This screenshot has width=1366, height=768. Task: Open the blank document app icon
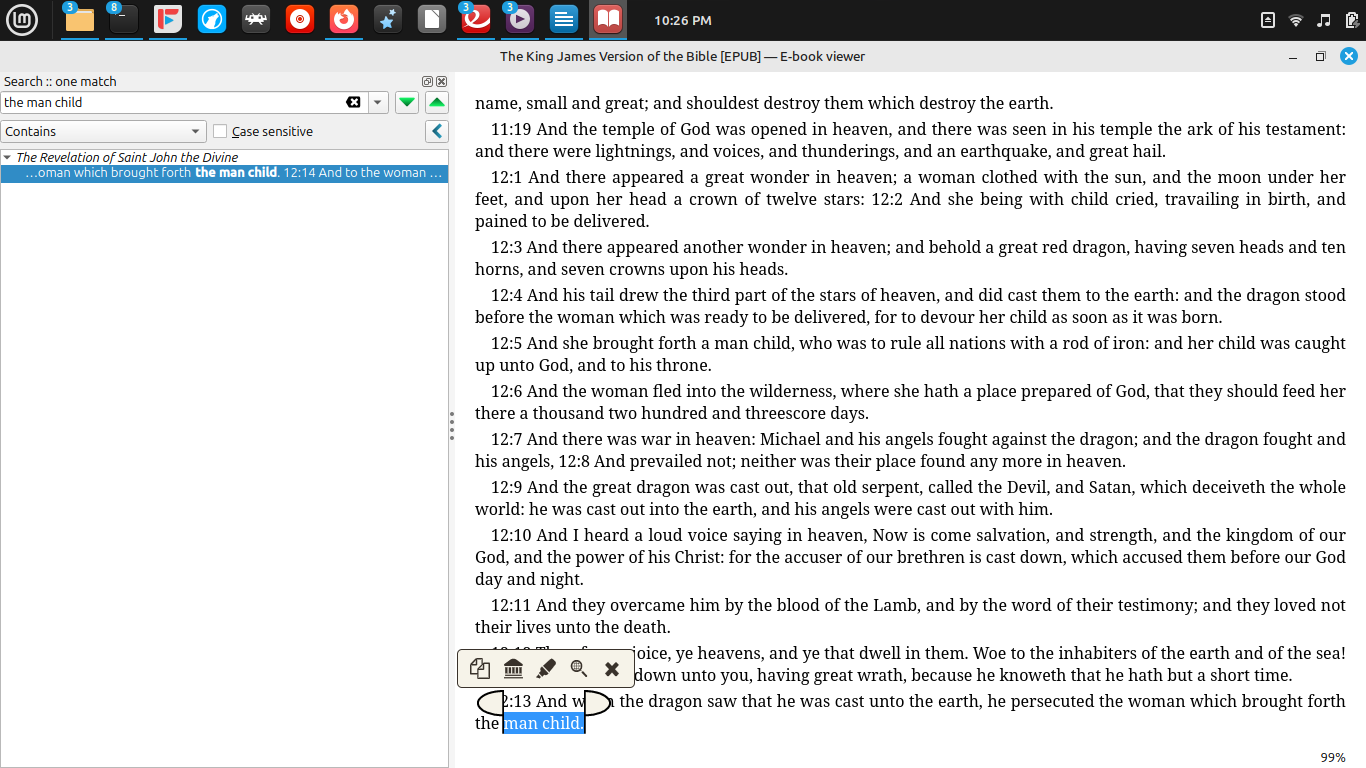tap(431, 20)
